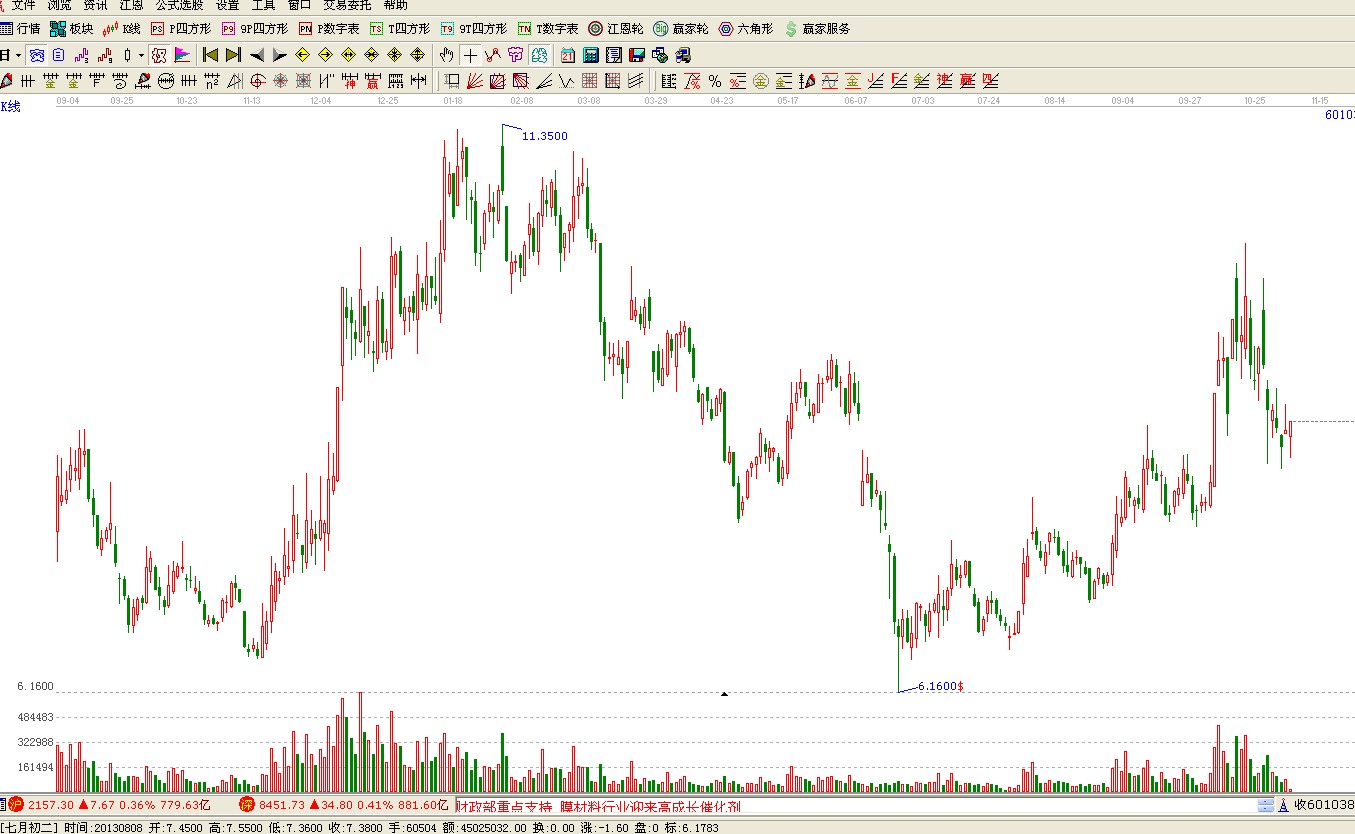Jump to first record arrow icon
This screenshot has width=1355, height=834.
tap(210, 54)
